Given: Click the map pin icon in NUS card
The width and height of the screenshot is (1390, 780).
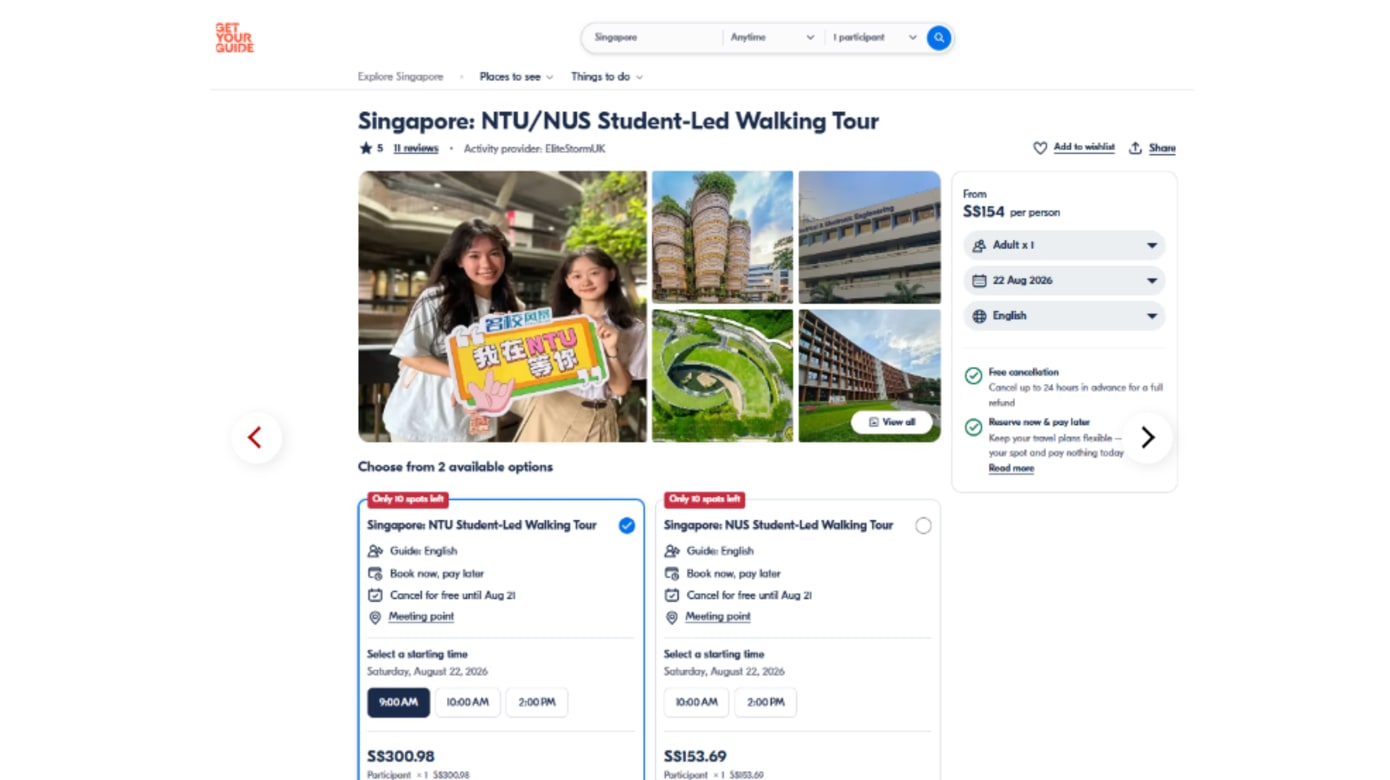Looking at the screenshot, I should [672, 618].
